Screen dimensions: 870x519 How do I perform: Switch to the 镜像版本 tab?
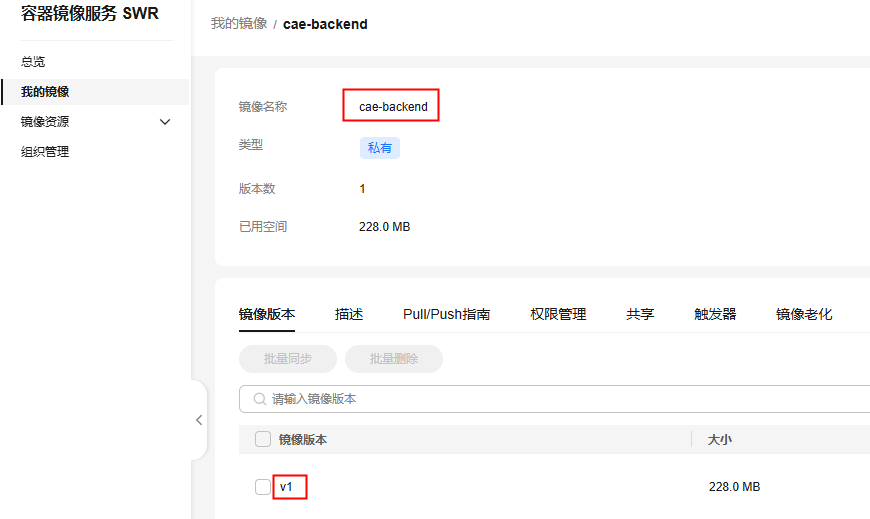(x=267, y=314)
